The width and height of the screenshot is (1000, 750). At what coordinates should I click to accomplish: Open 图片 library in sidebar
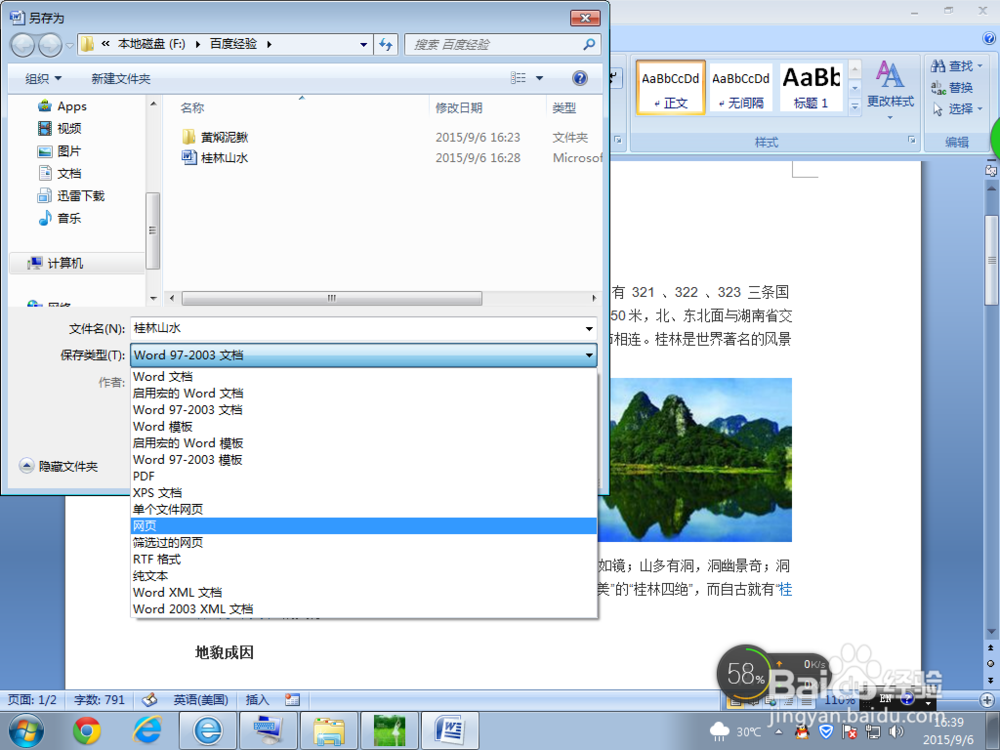(x=60, y=151)
